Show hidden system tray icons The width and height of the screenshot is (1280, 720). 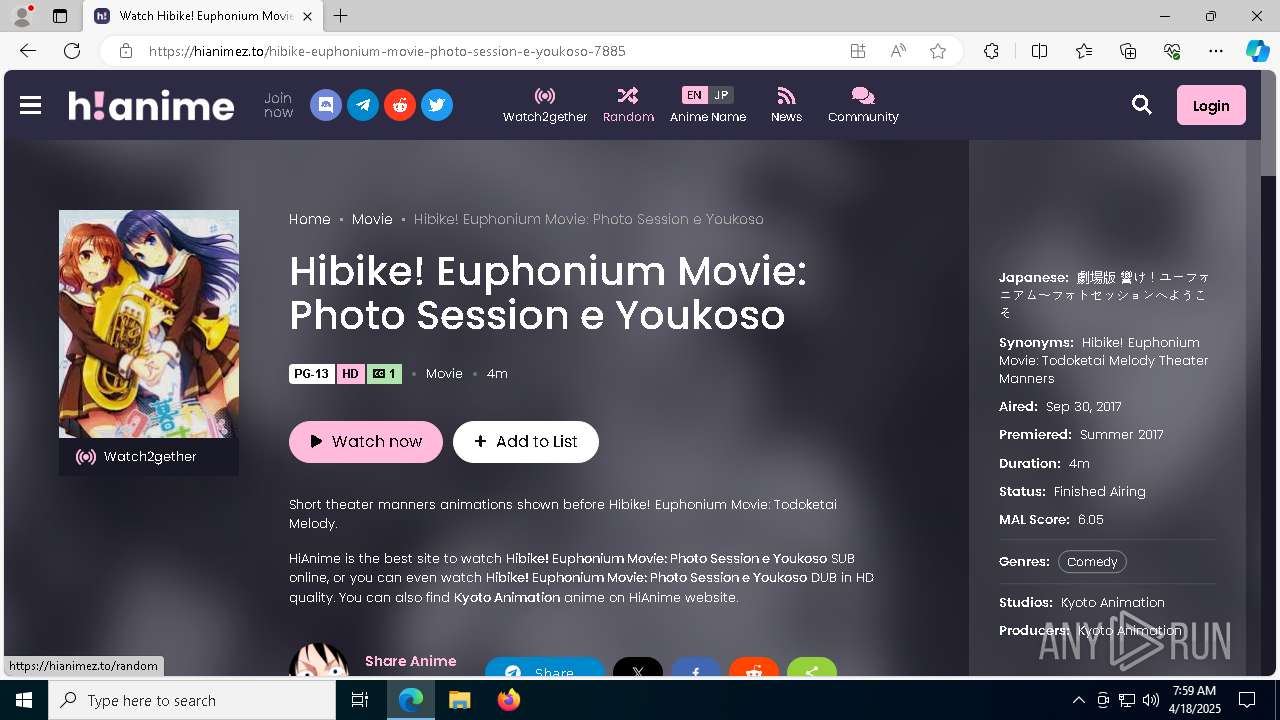click(1078, 700)
